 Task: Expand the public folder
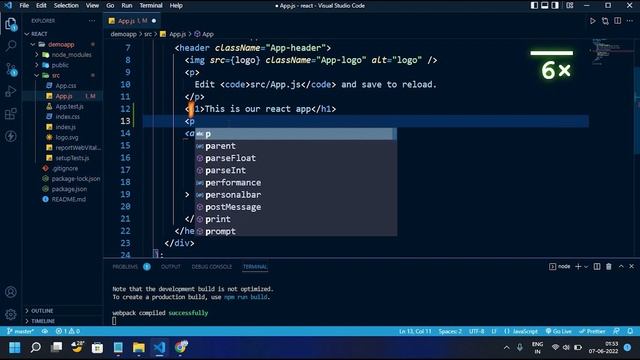(60, 65)
